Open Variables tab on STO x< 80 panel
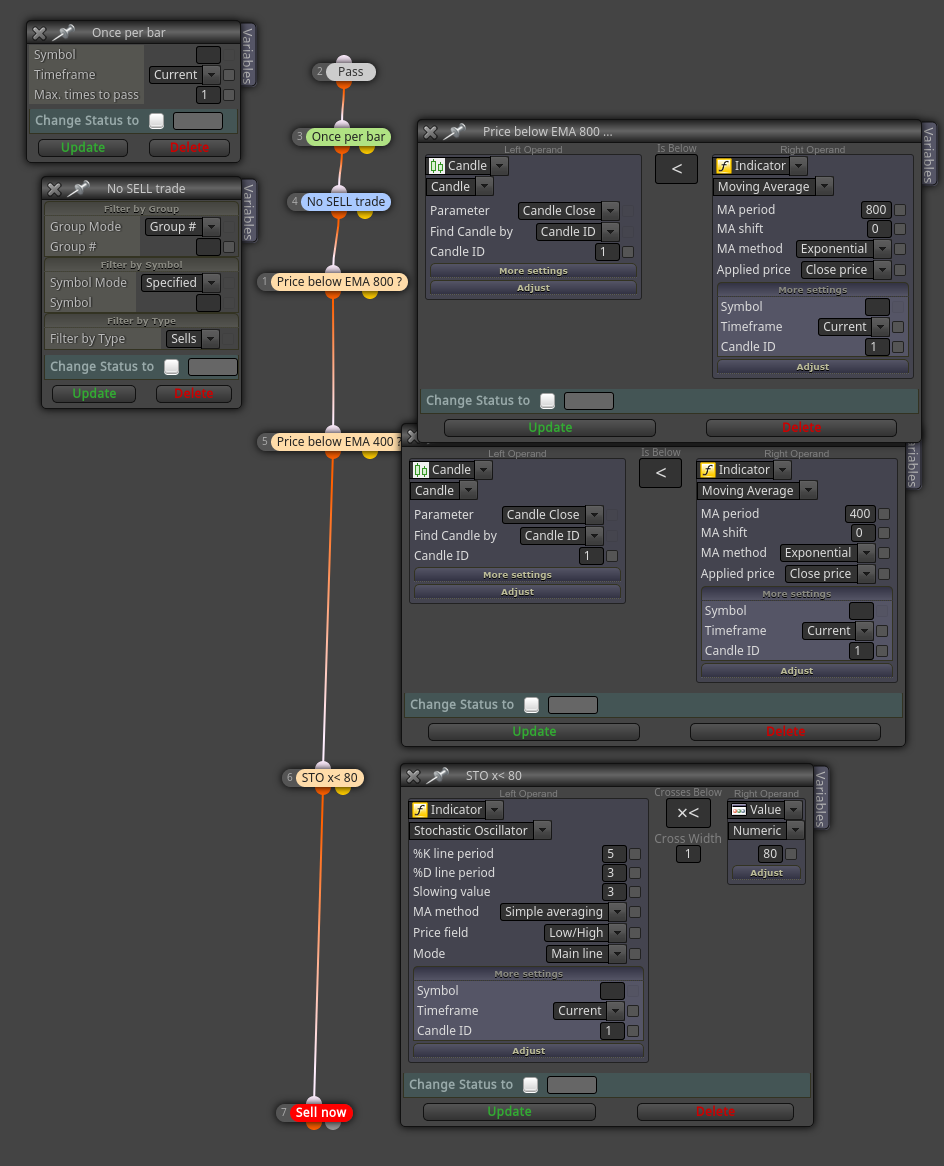944x1166 pixels. click(x=821, y=798)
